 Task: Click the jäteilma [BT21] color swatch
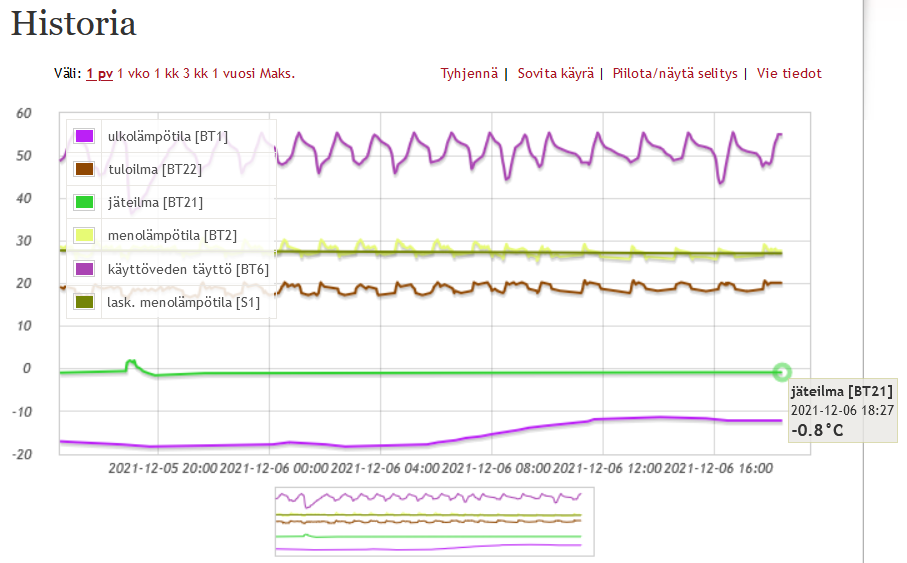point(84,203)
